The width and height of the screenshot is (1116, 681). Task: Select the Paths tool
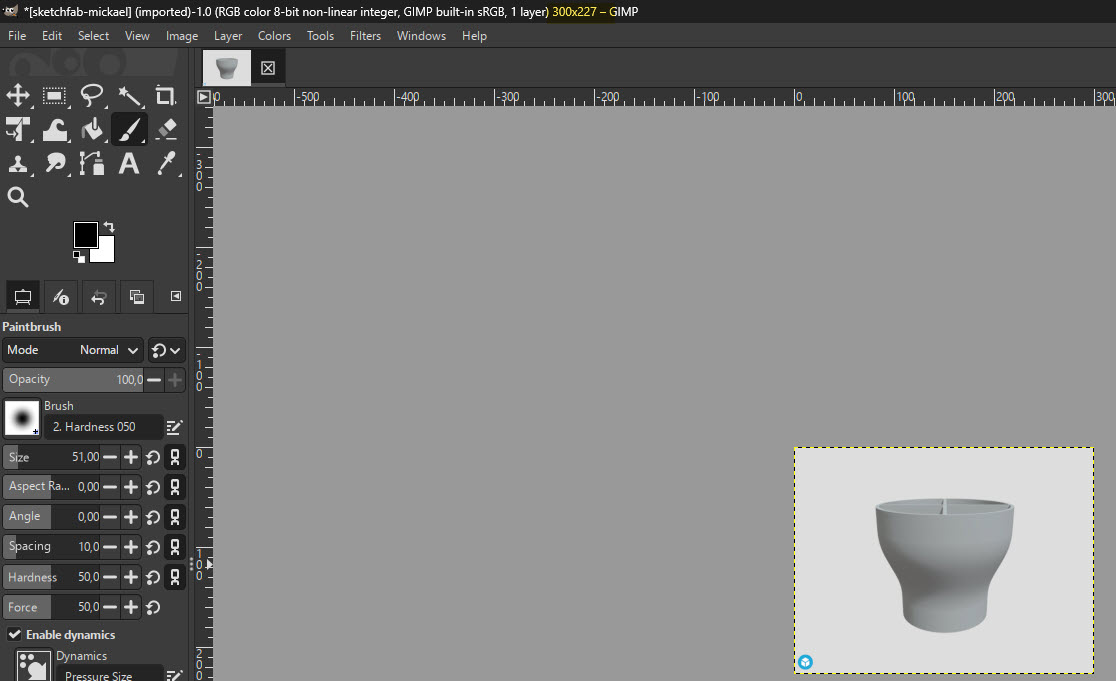click(x=92, y=164)
